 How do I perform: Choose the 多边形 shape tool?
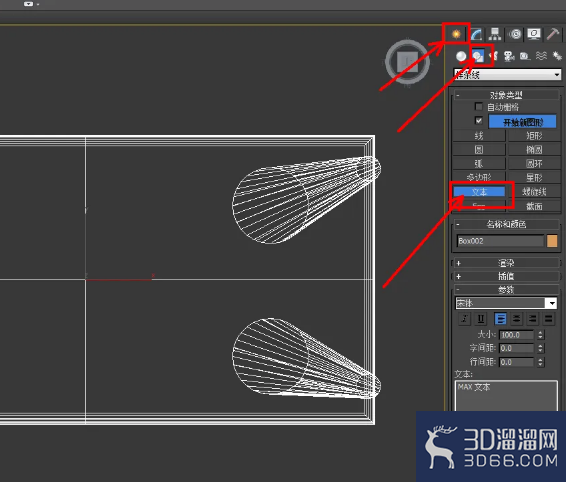pos(479,178)
